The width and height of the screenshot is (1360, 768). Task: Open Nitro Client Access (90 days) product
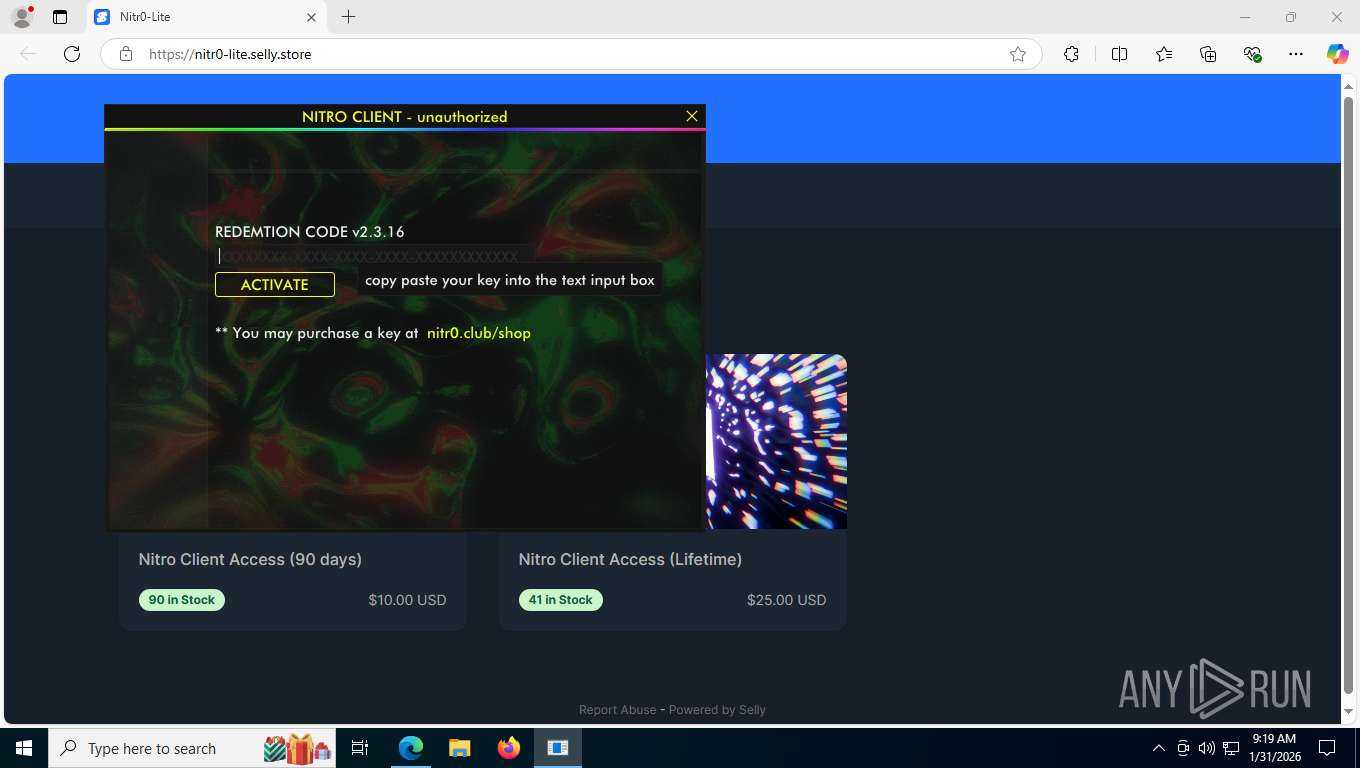(x=250, y=559)
